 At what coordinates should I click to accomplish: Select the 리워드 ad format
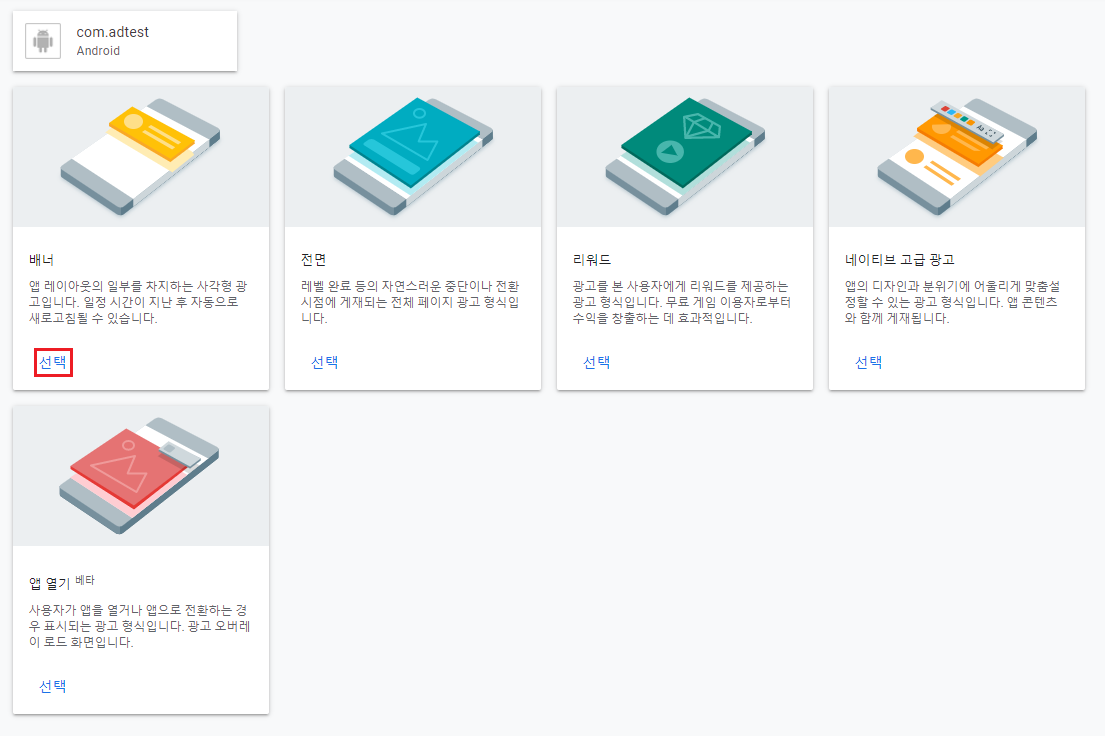596,362
